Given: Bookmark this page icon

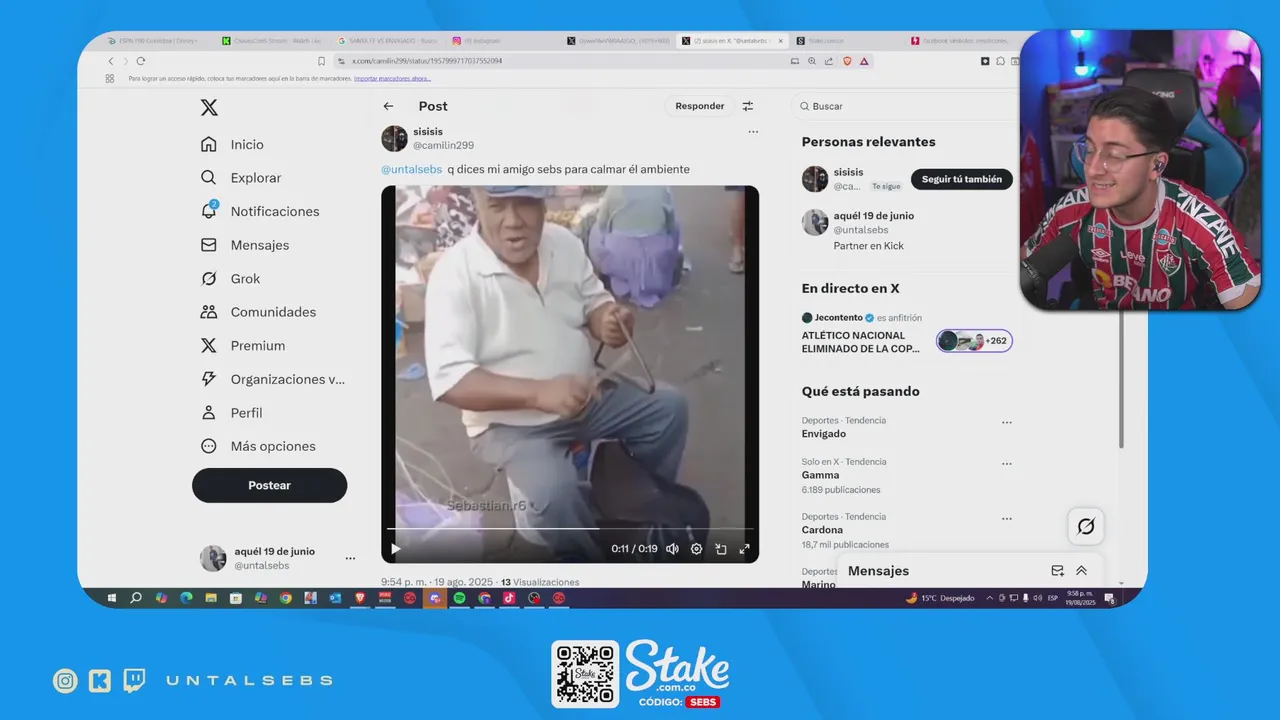Looking at the screenshot, I should click(321, 61).
